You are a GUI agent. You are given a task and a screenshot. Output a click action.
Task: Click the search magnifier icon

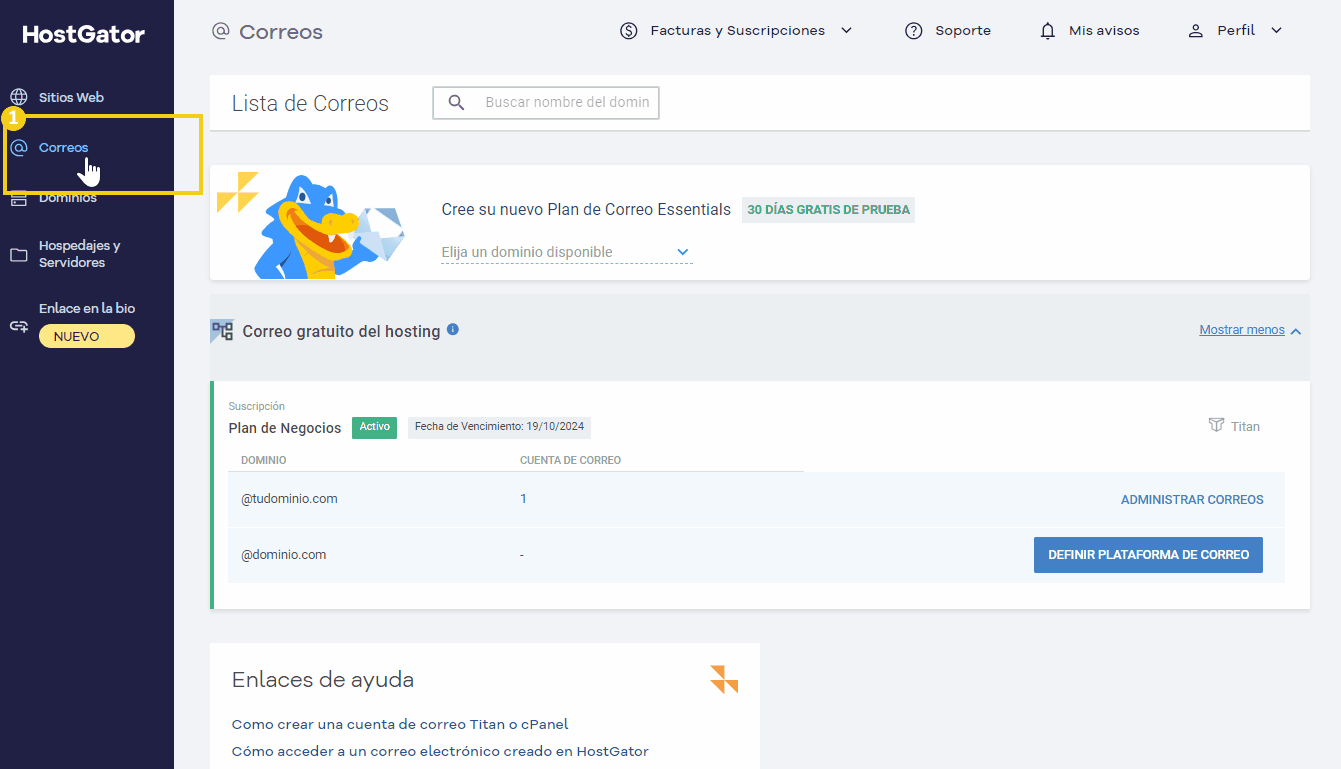[457, 102]
